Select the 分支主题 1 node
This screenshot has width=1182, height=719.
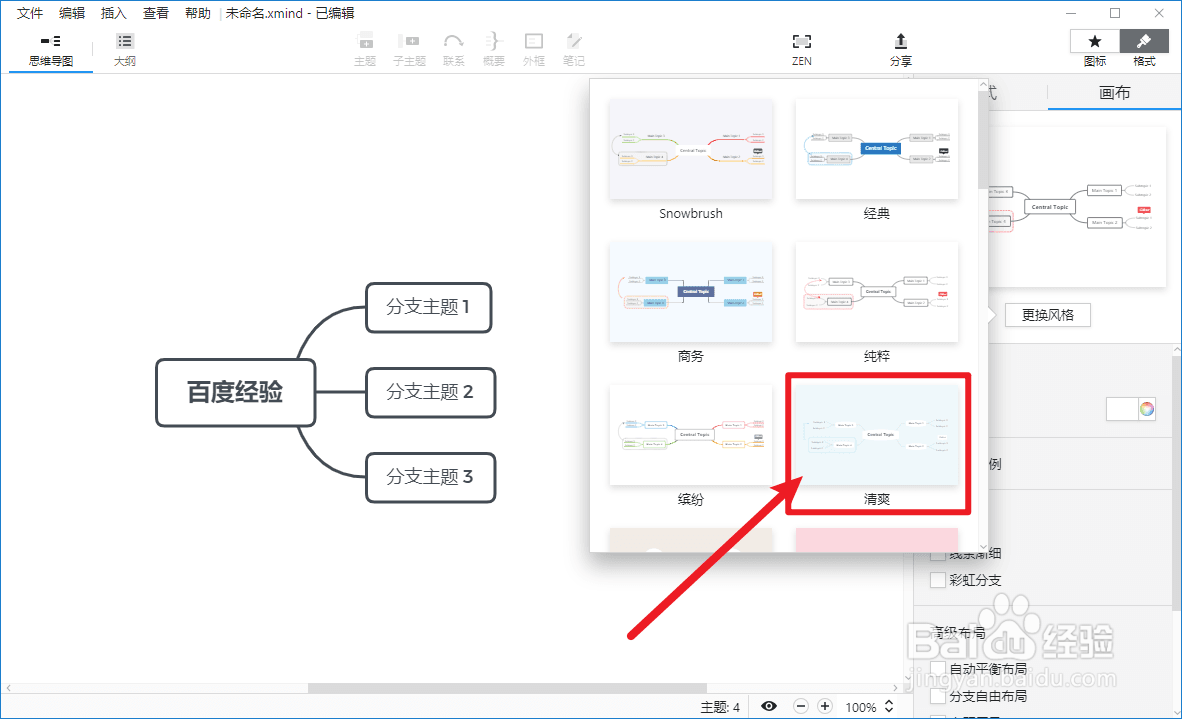pos(428,307)
